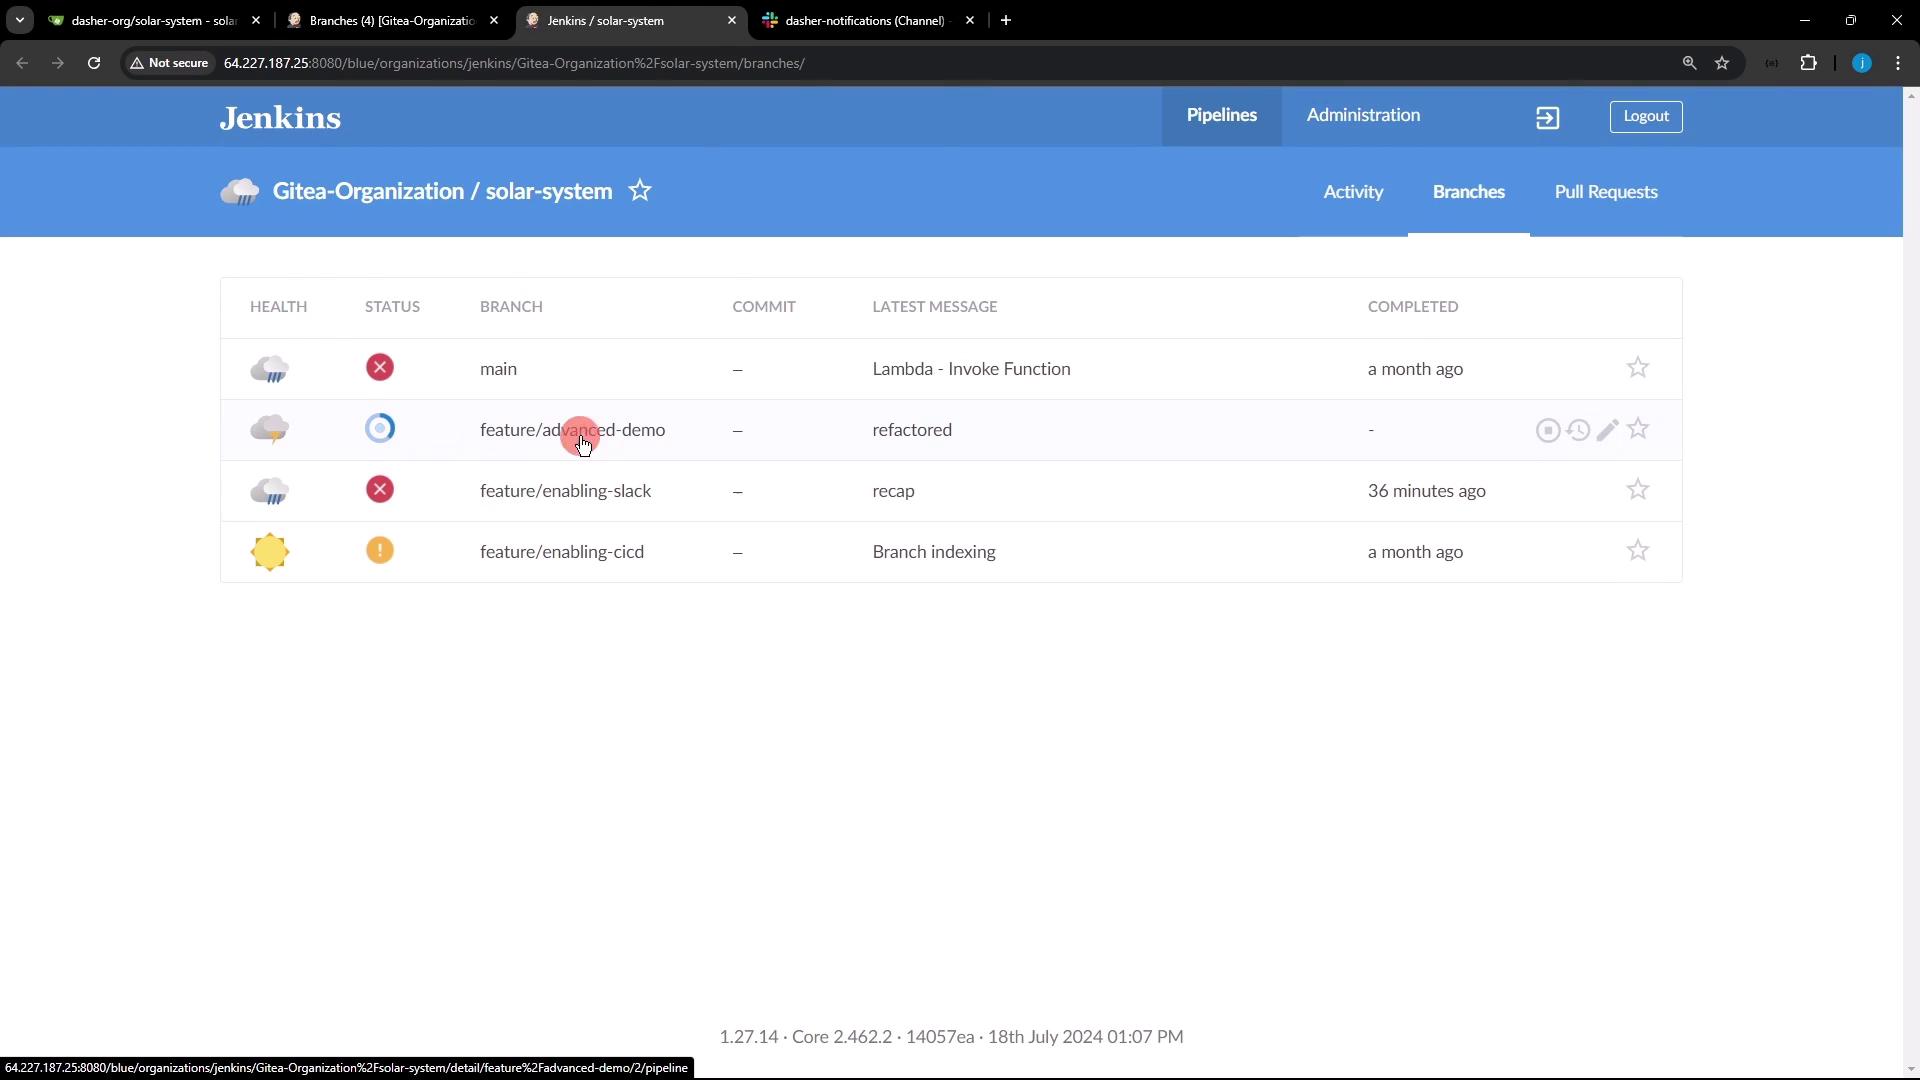Click the sunny health icon for enabling-cicd
Screen dimensions: 1920x1080
coord(270,552)
